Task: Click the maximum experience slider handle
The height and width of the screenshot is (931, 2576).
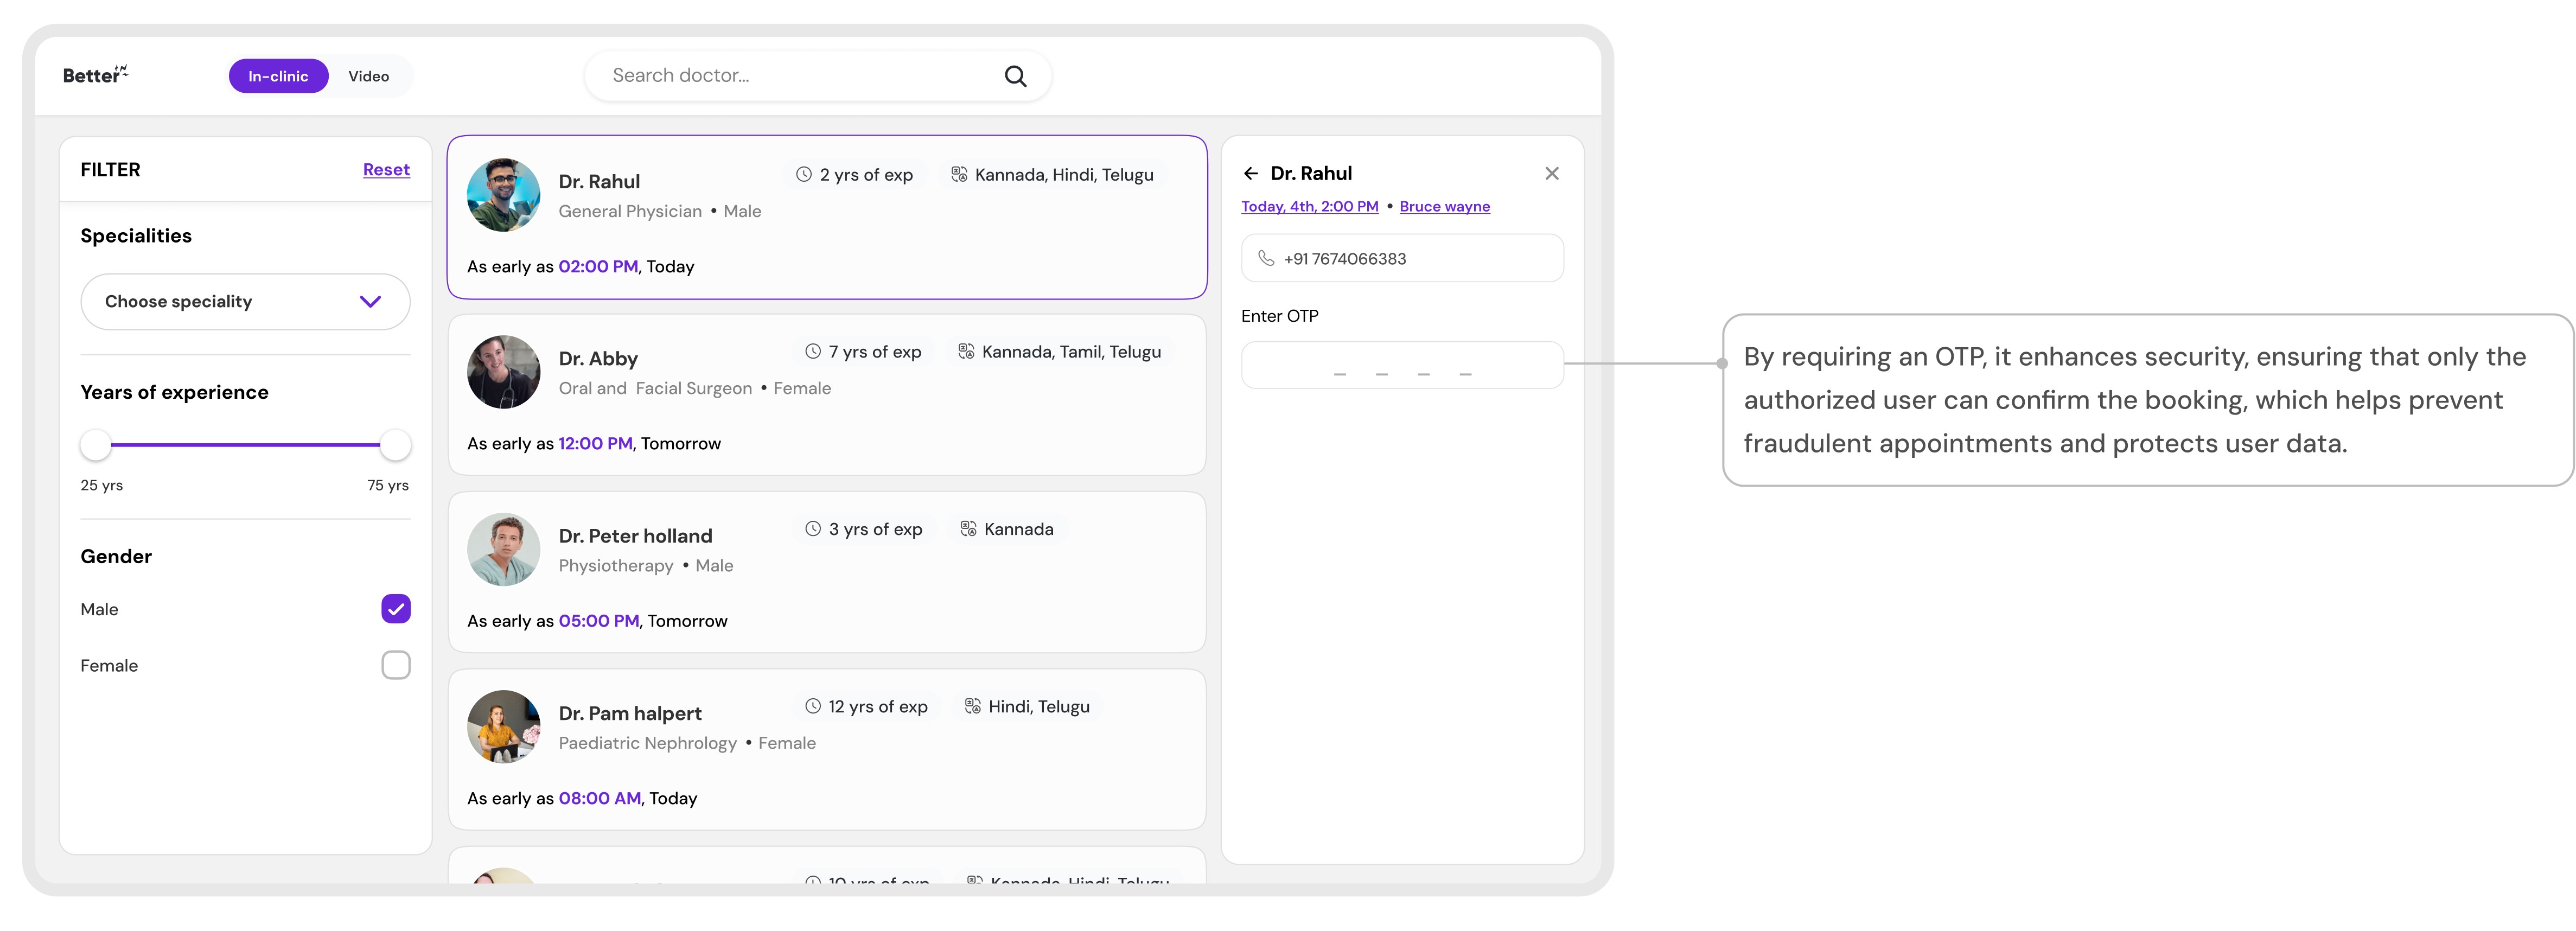Action: coord(396,445)
